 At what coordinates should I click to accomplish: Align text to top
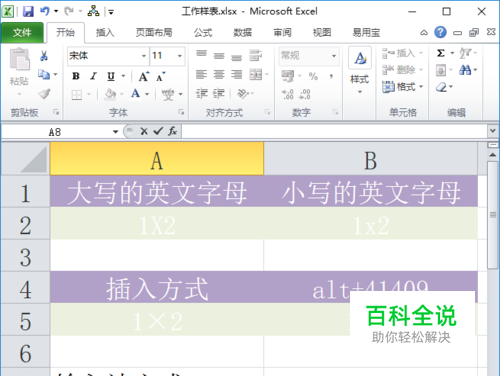pyautogui.click(x=201, y=54)
